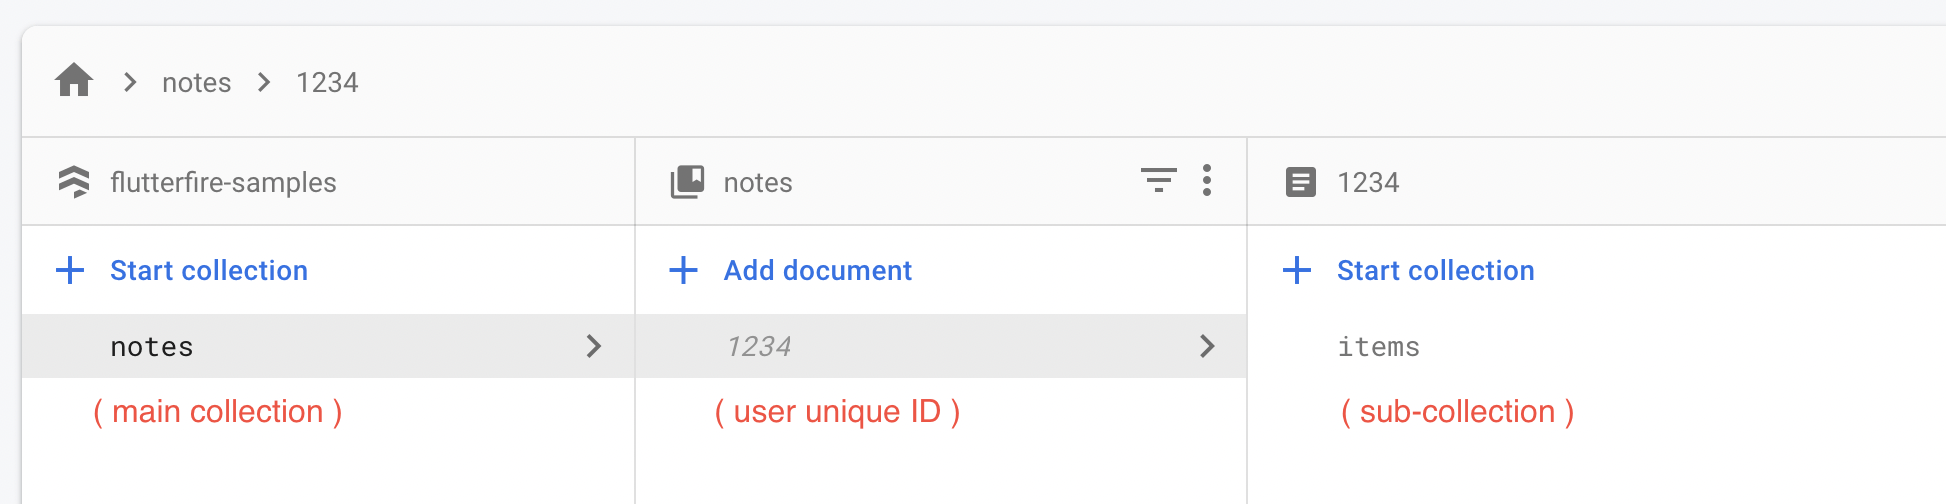Start collection under flutterfire-samples
This screenshot has width=1946, height=504.
click(x=209, y=270)
